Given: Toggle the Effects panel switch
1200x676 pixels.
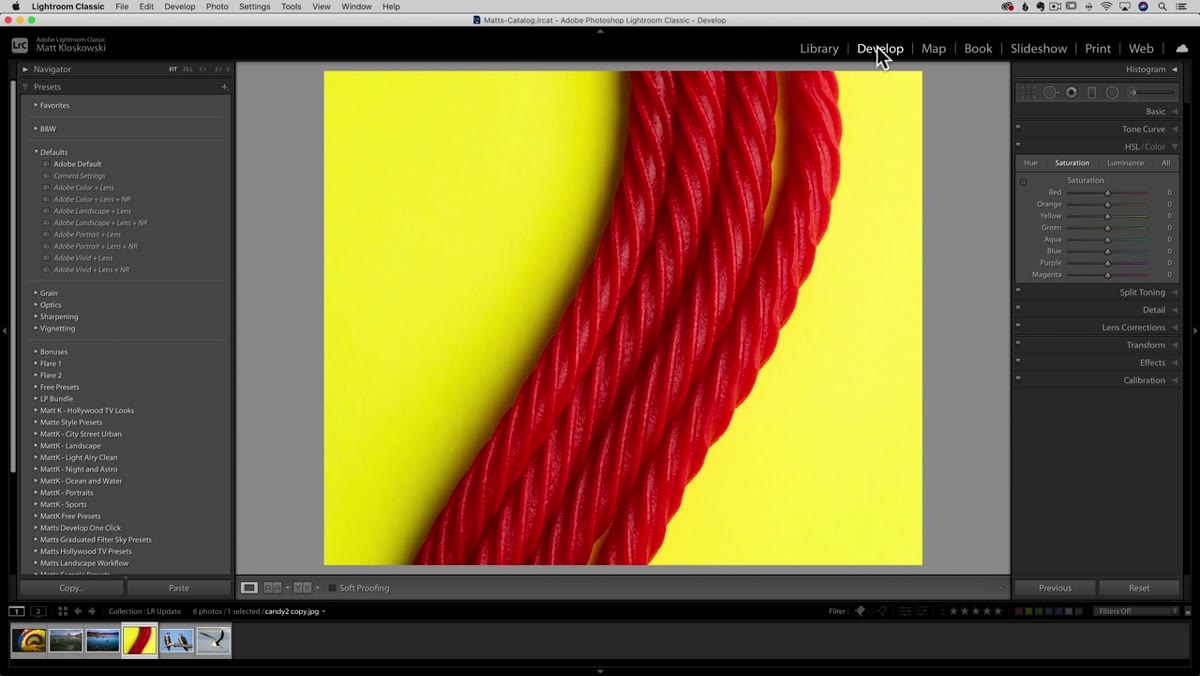Looking at the screenshot, I should pyautogui.click(x=1018, y=360).
